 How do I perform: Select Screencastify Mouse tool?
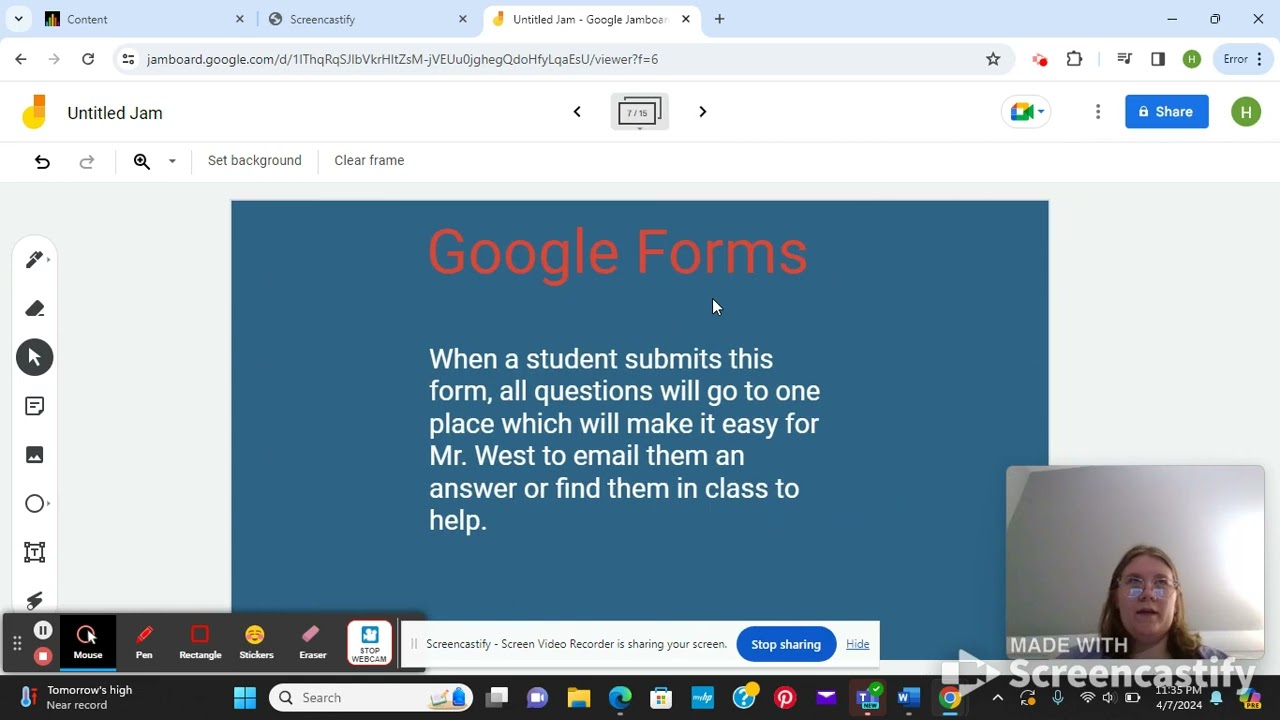[88, 642]
